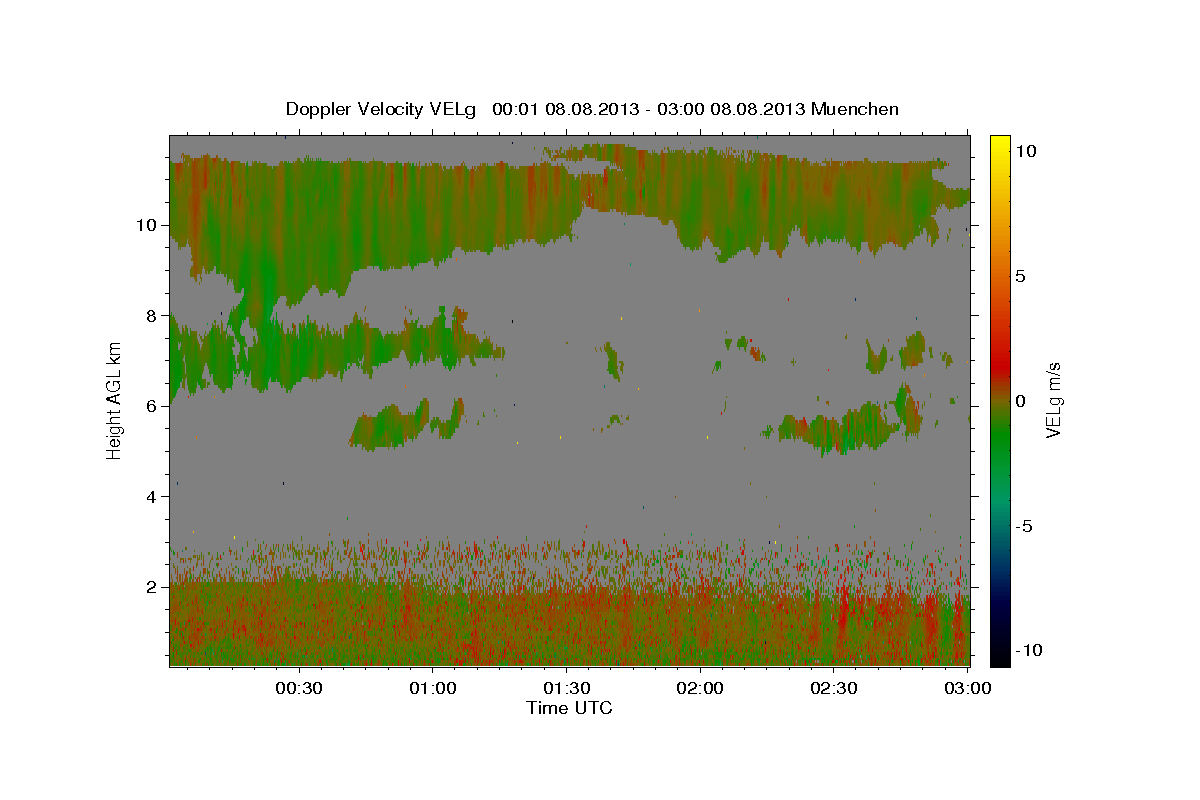Click the '01:30' time tick label
1200x800 pixels.
point(566,688)
